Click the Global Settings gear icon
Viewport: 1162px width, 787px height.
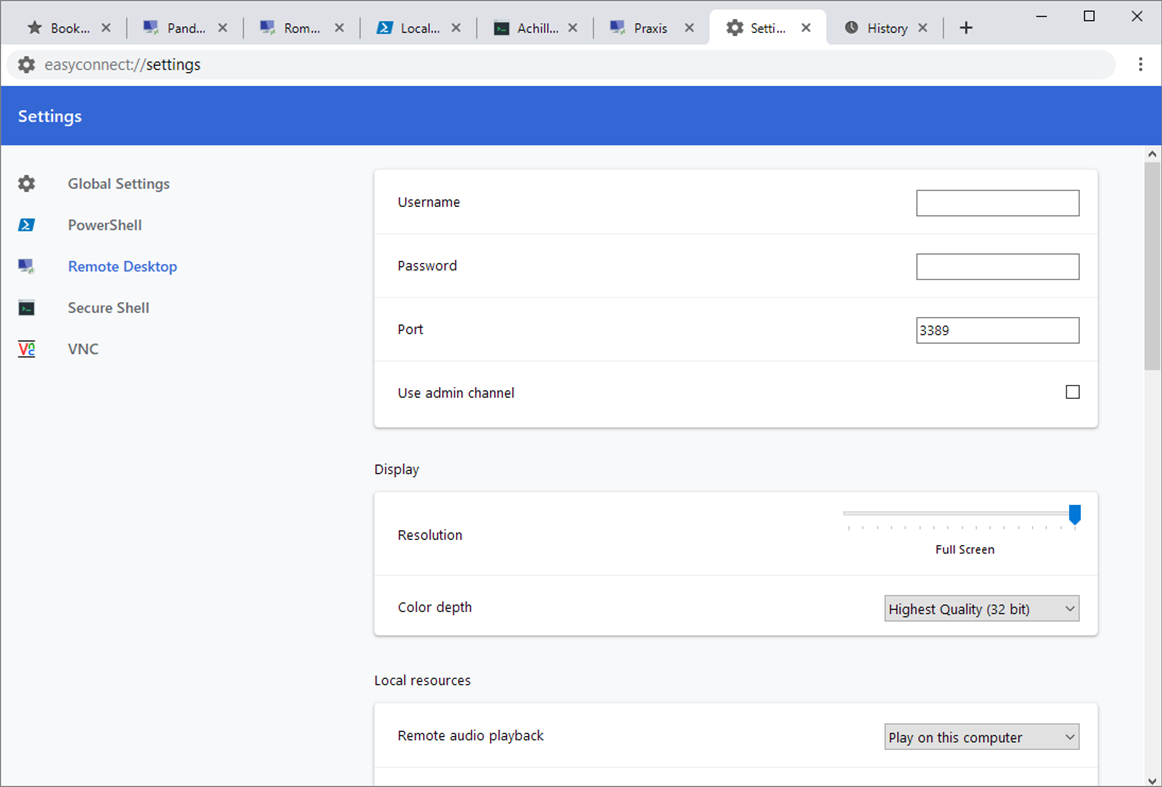point(27,184)
